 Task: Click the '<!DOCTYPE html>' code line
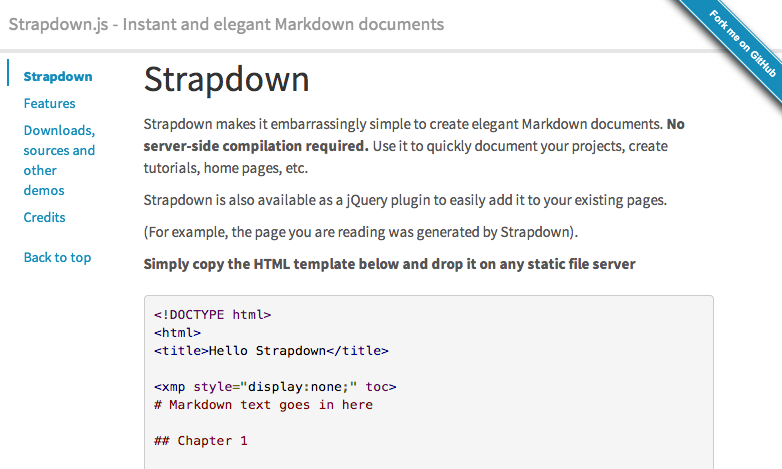click(212, 315)
